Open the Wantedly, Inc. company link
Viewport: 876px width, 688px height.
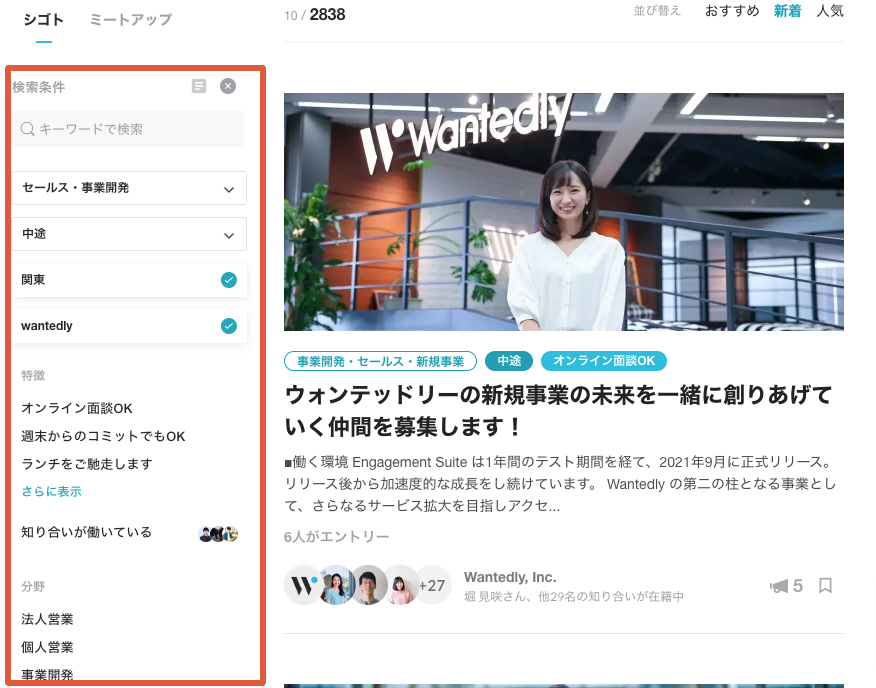(x=510, y=577)
